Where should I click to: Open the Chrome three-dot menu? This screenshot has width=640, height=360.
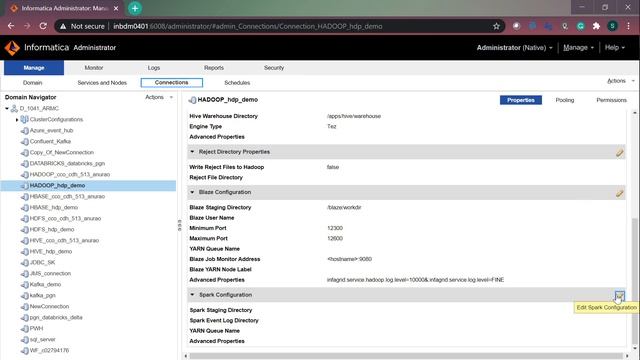[629, 26]
